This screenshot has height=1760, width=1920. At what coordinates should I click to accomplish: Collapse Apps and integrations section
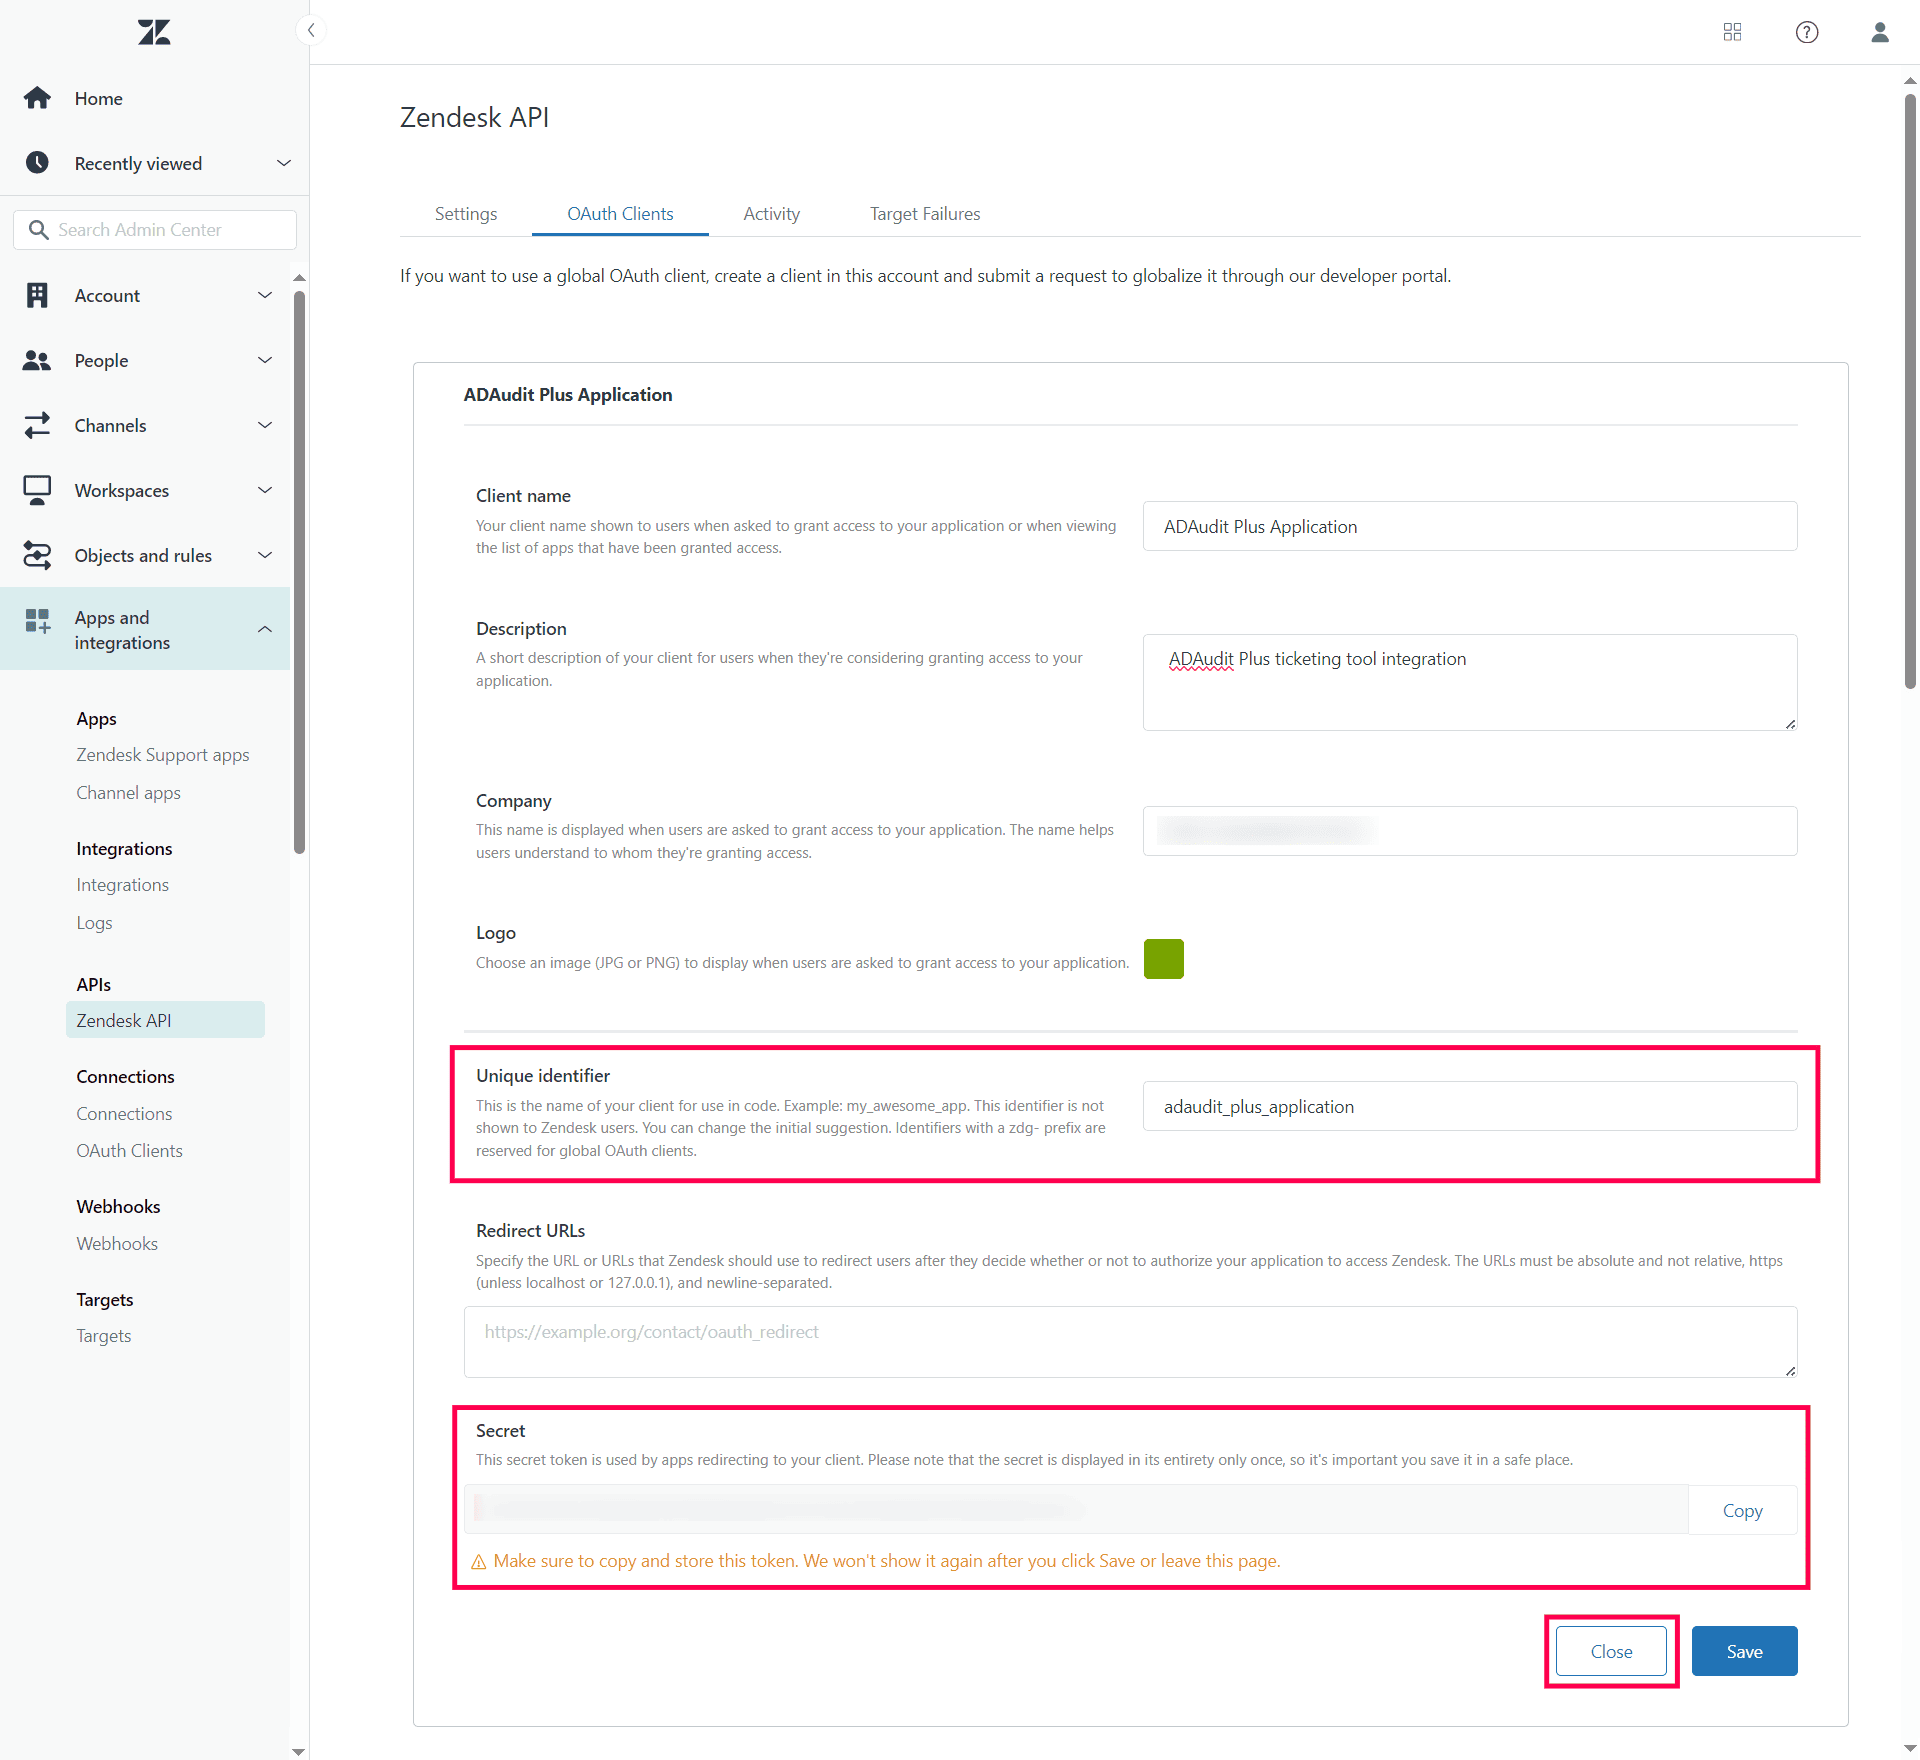click(x=265, y=629)
